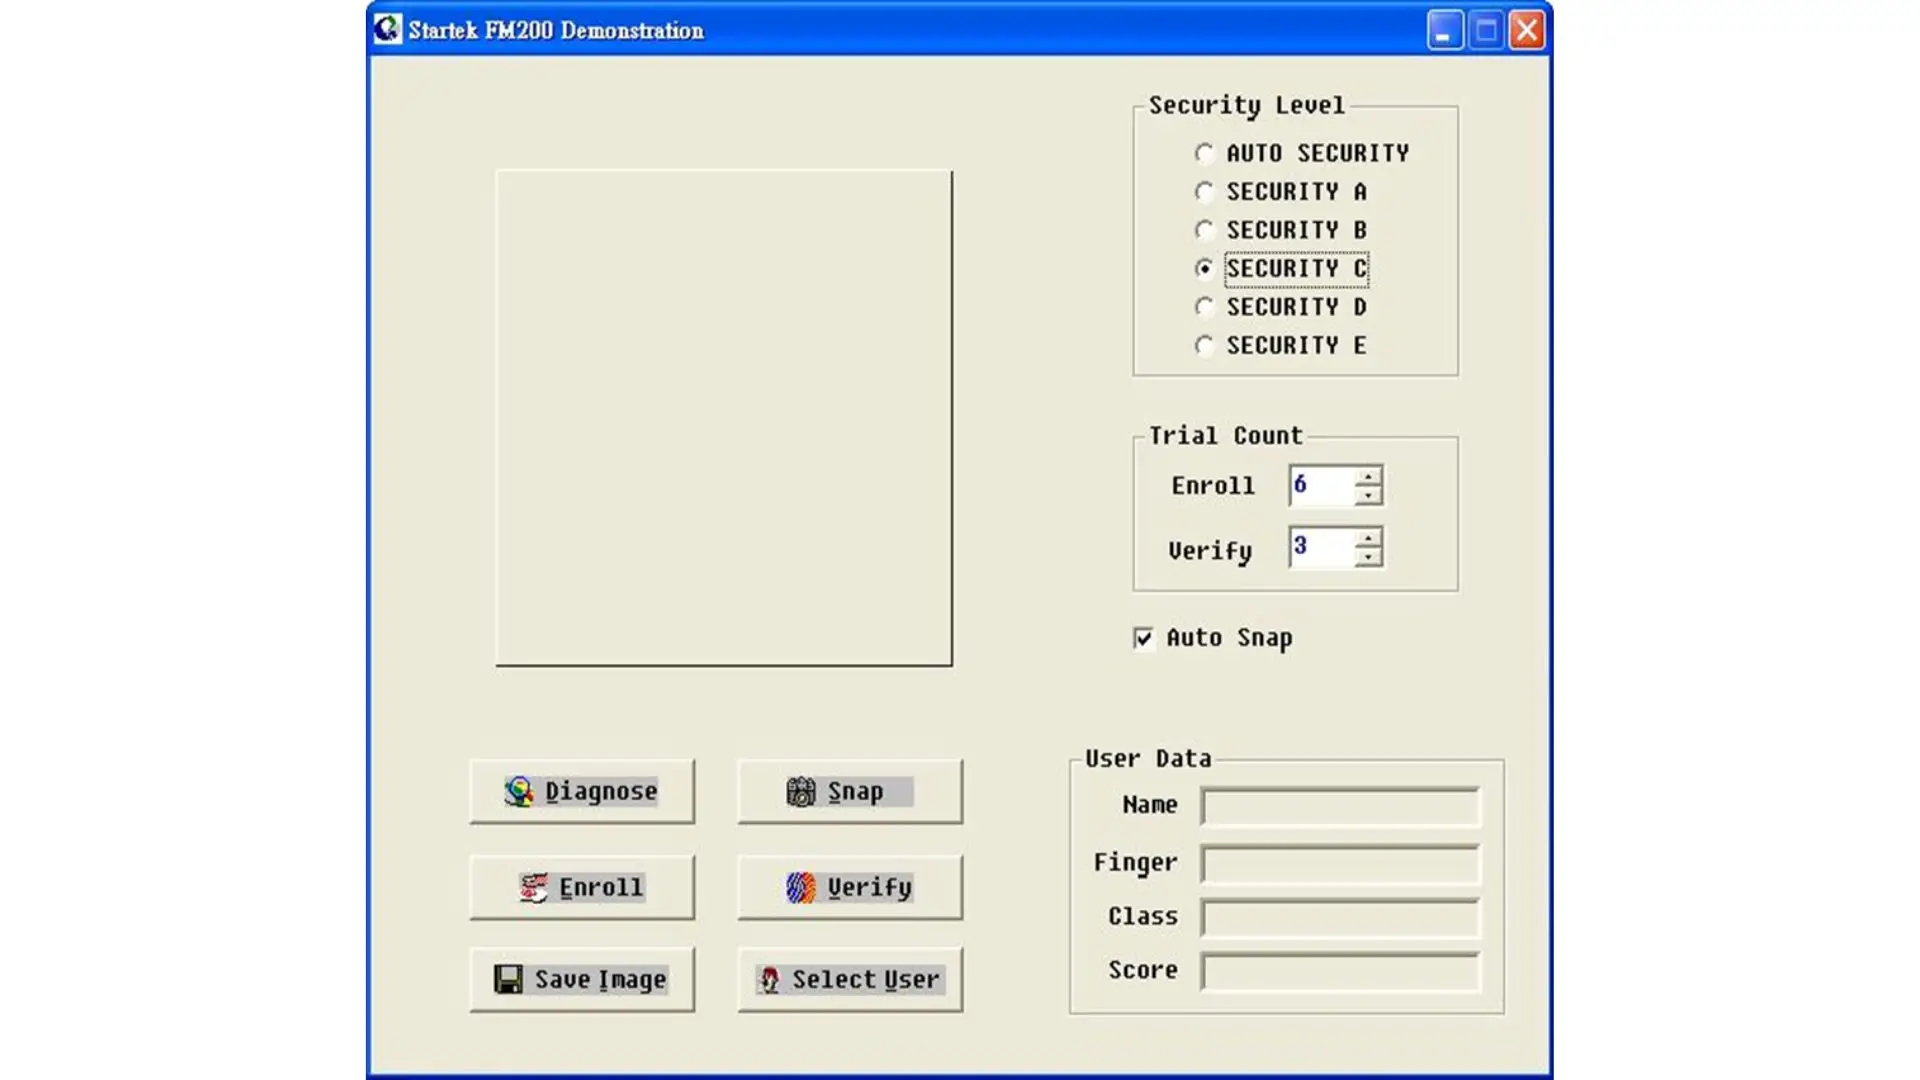
Task: Click the fingerprint icon on Verify
Action: pyautogui.click(x=801, y=887)
